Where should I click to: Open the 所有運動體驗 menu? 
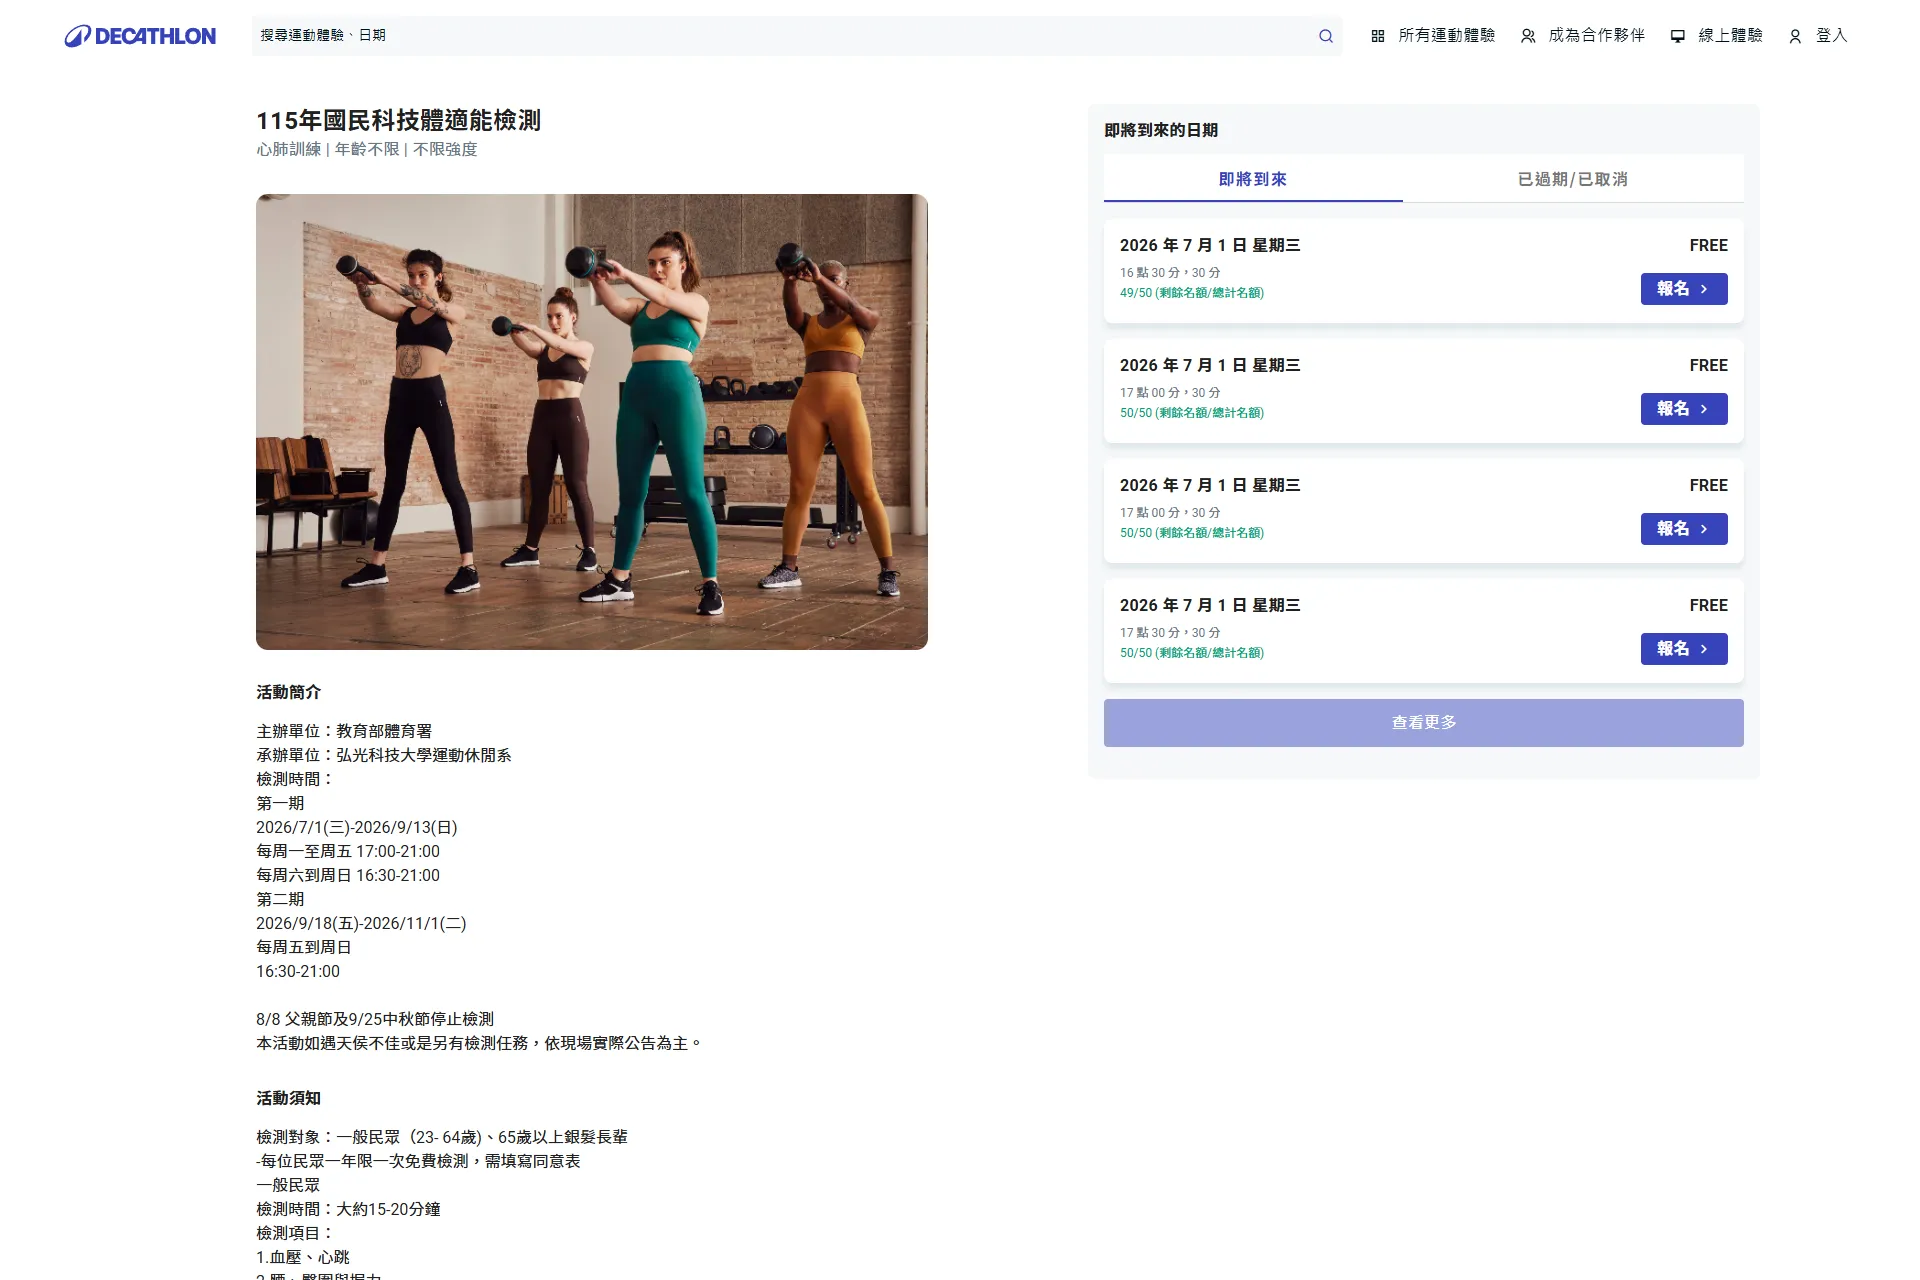(1433, 36)
